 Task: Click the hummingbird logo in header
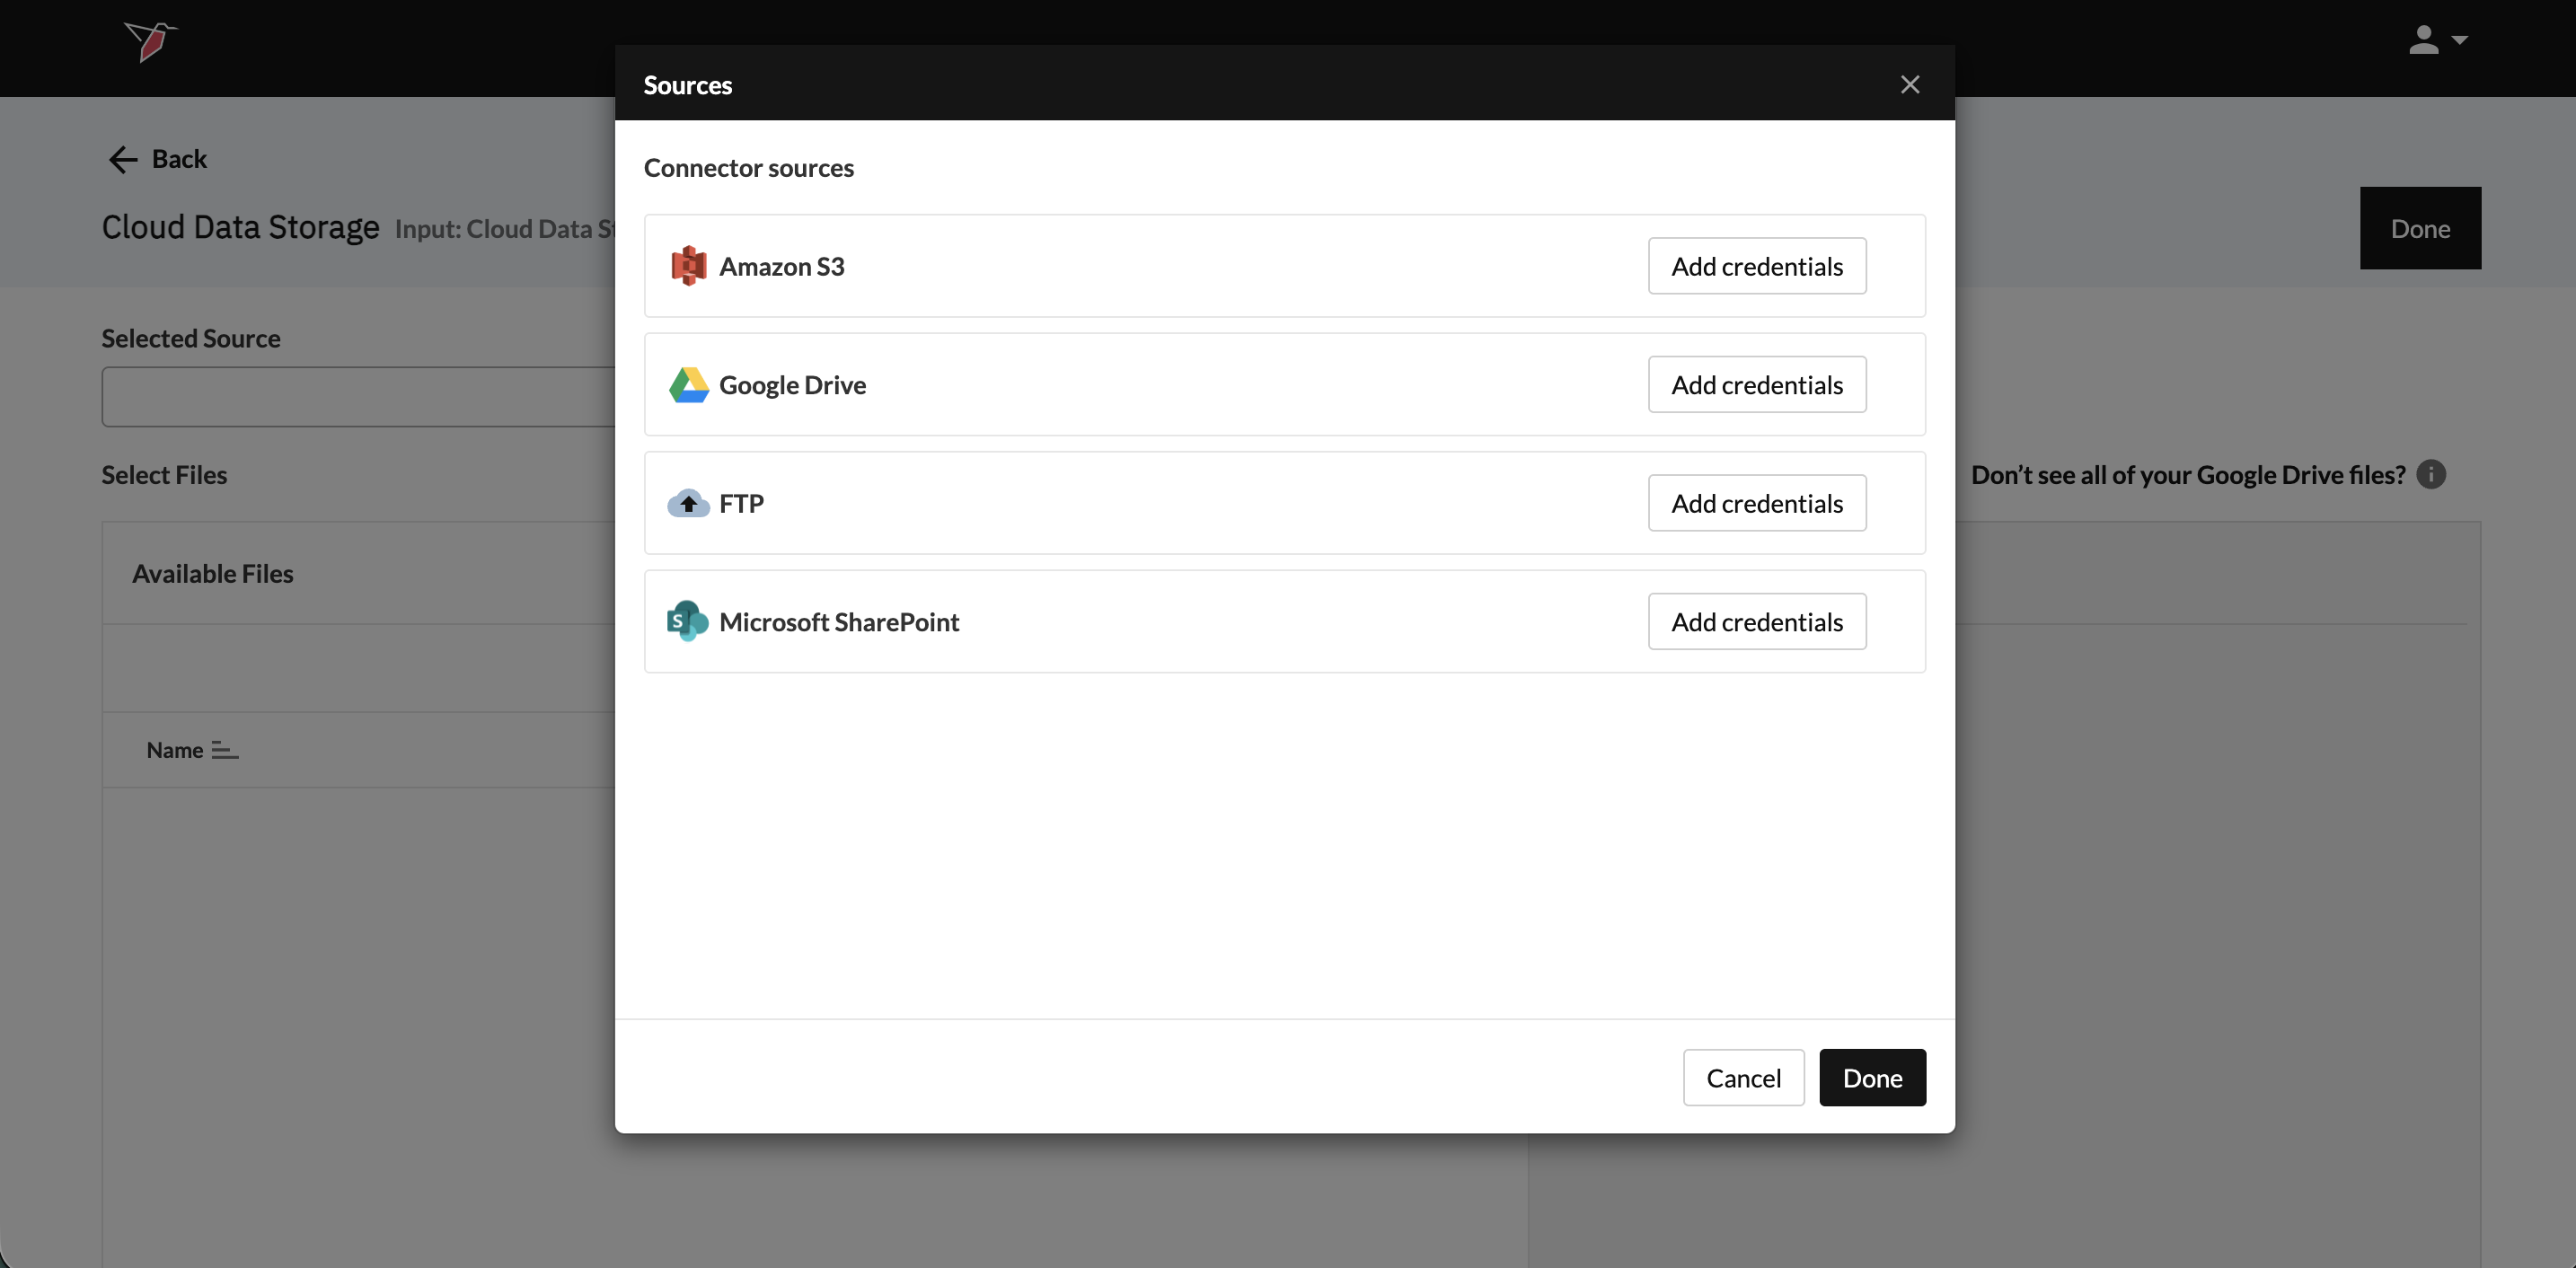(150, 41)
